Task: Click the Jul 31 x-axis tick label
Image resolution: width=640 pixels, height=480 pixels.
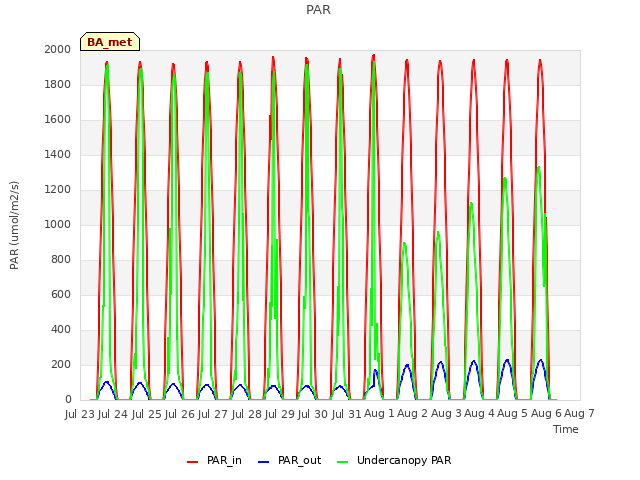Action: 347,414
